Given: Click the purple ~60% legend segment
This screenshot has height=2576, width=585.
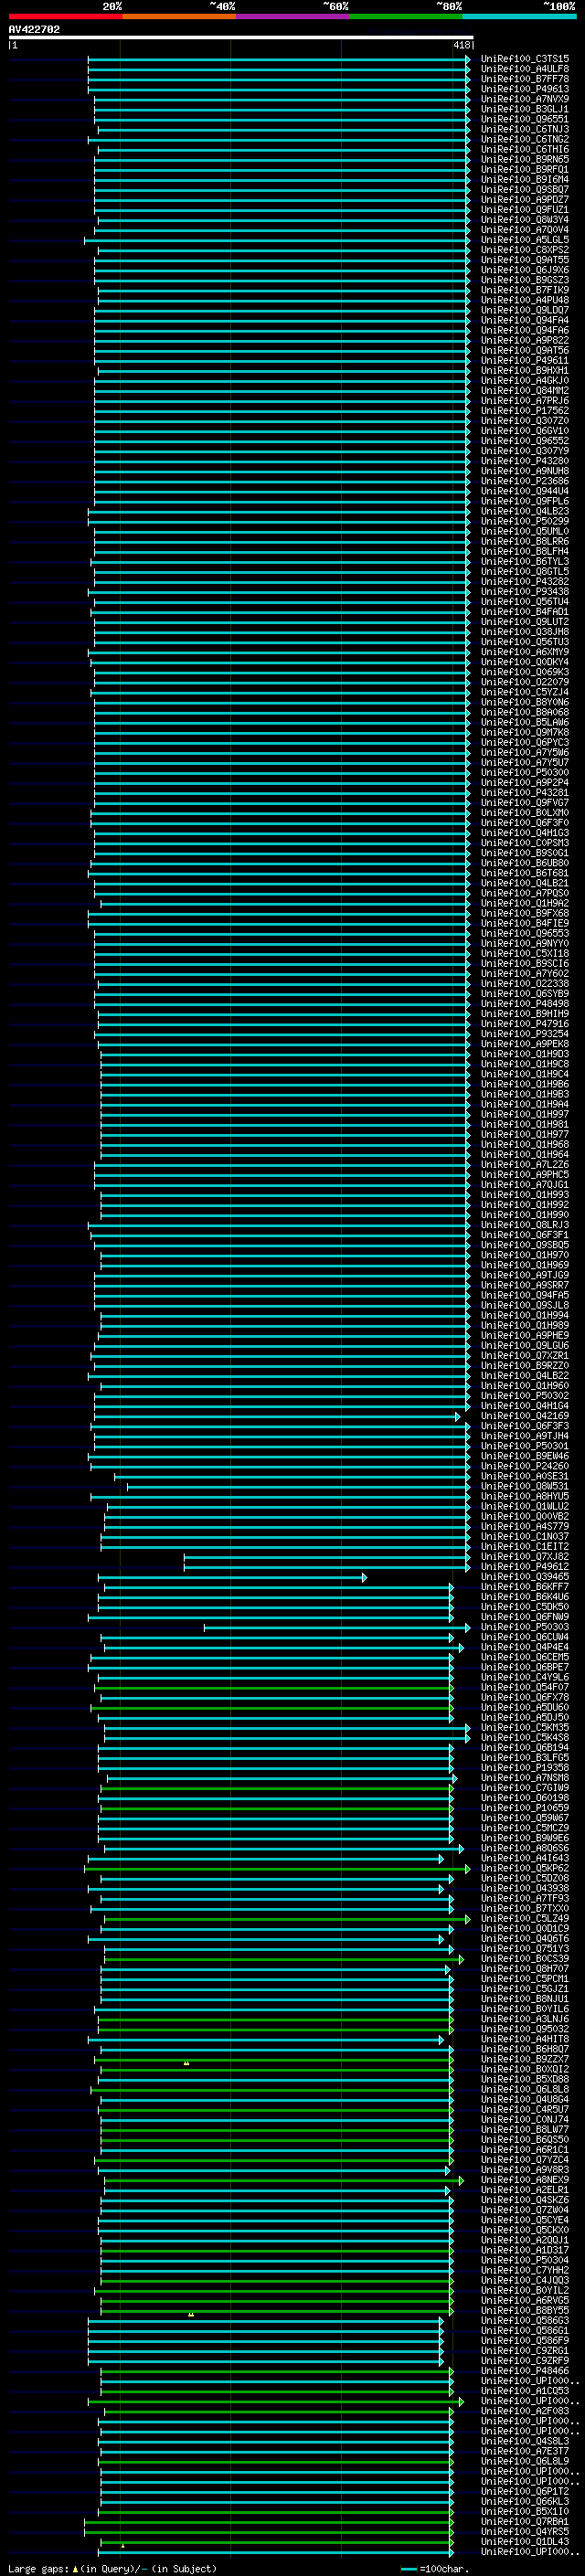Looking at the screenshot, I should (292, 16).
